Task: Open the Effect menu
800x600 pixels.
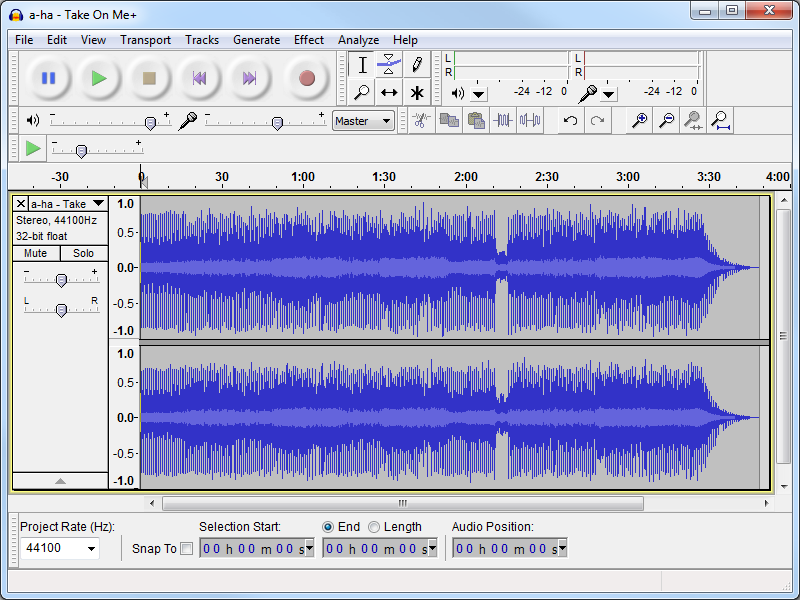Action: pos(308,40)
